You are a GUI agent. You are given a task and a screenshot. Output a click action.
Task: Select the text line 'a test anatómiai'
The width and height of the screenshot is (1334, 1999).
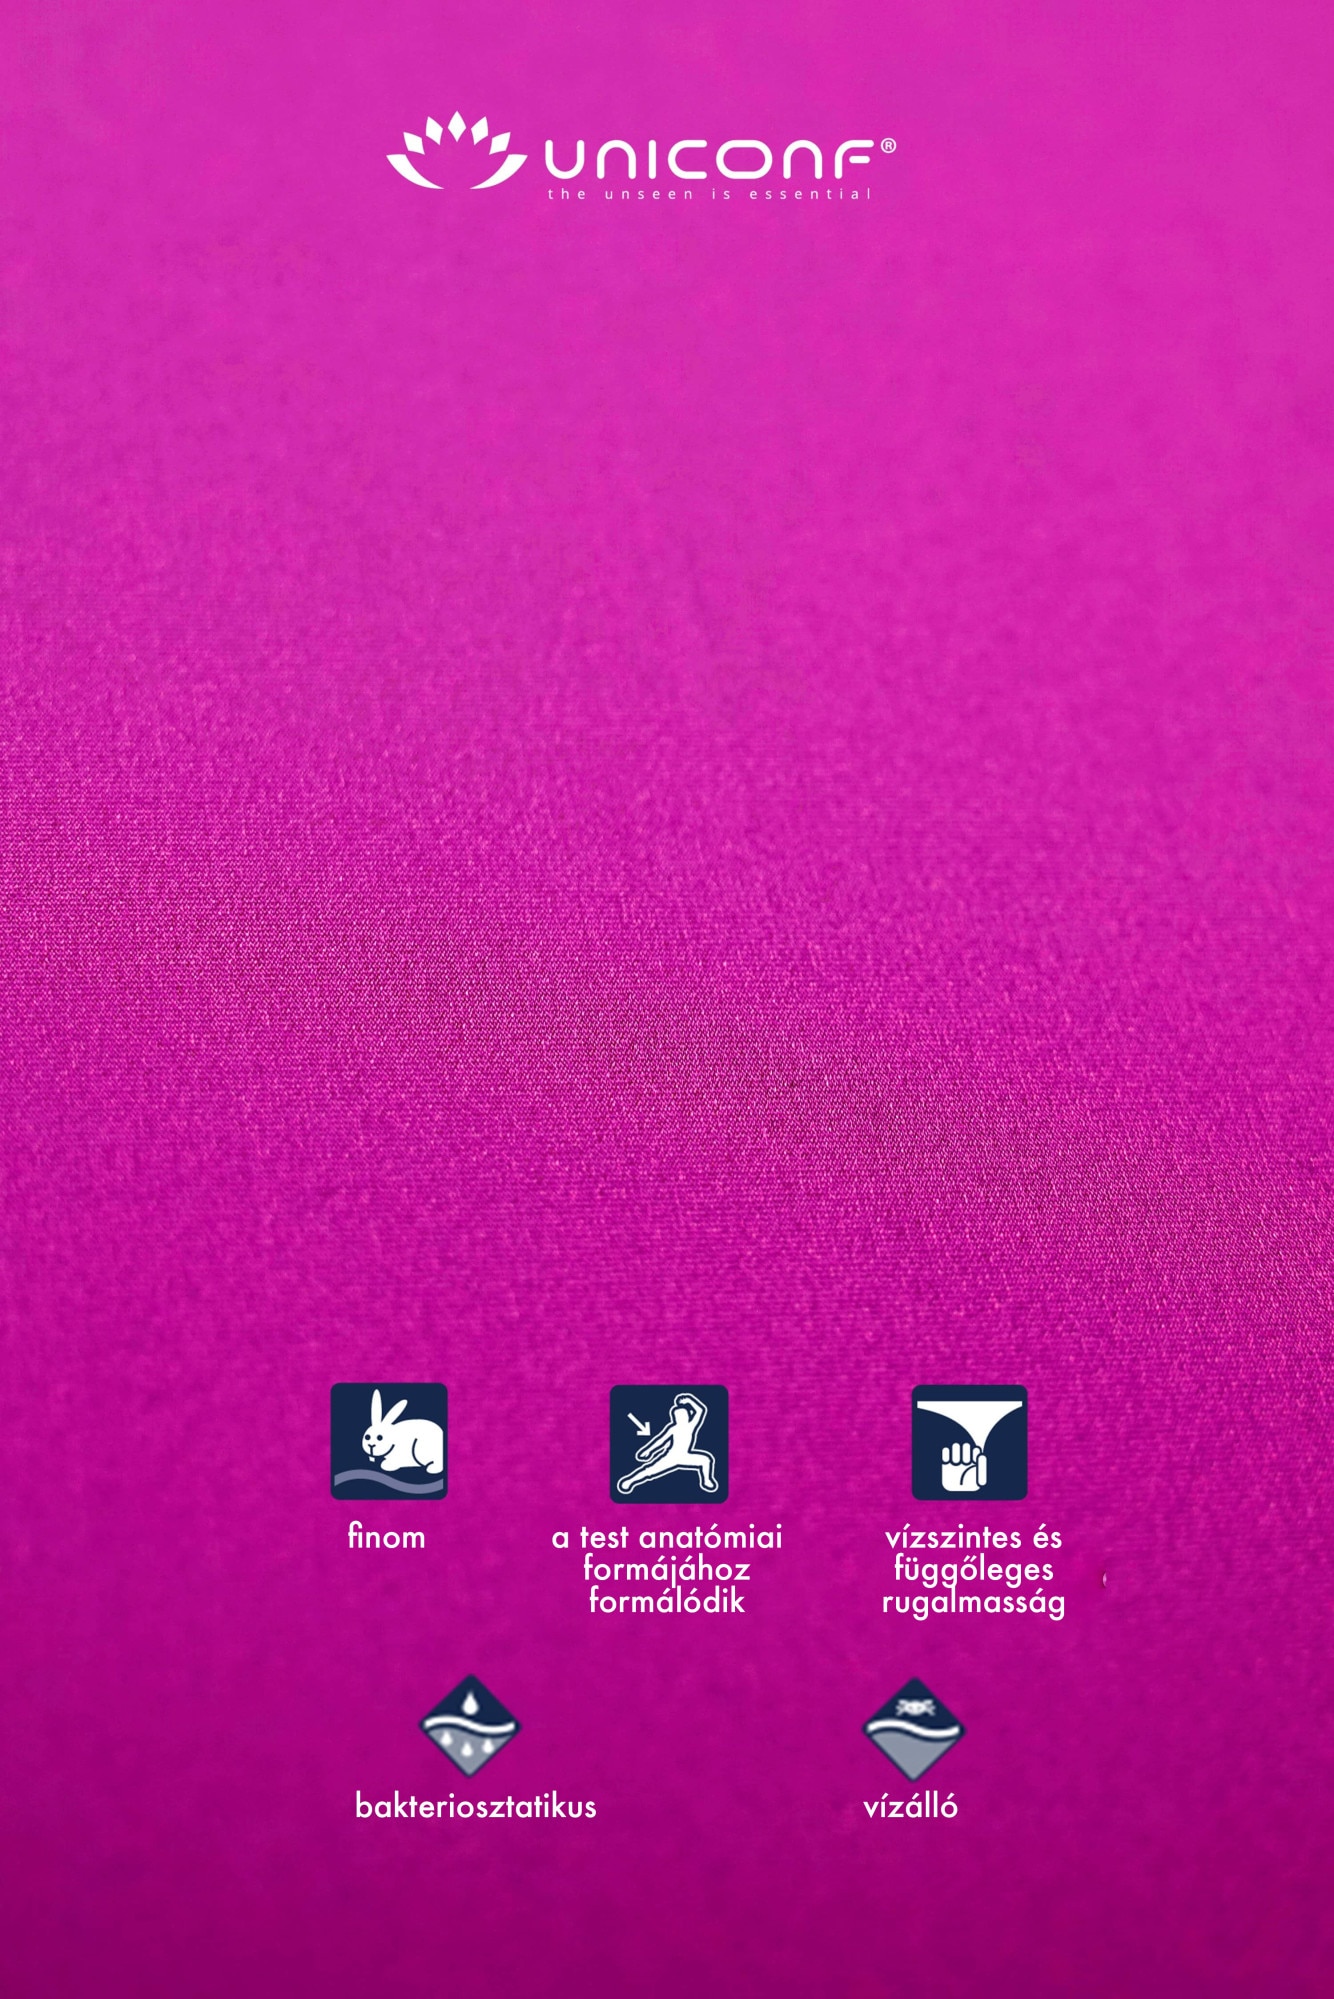point(667,1537)
